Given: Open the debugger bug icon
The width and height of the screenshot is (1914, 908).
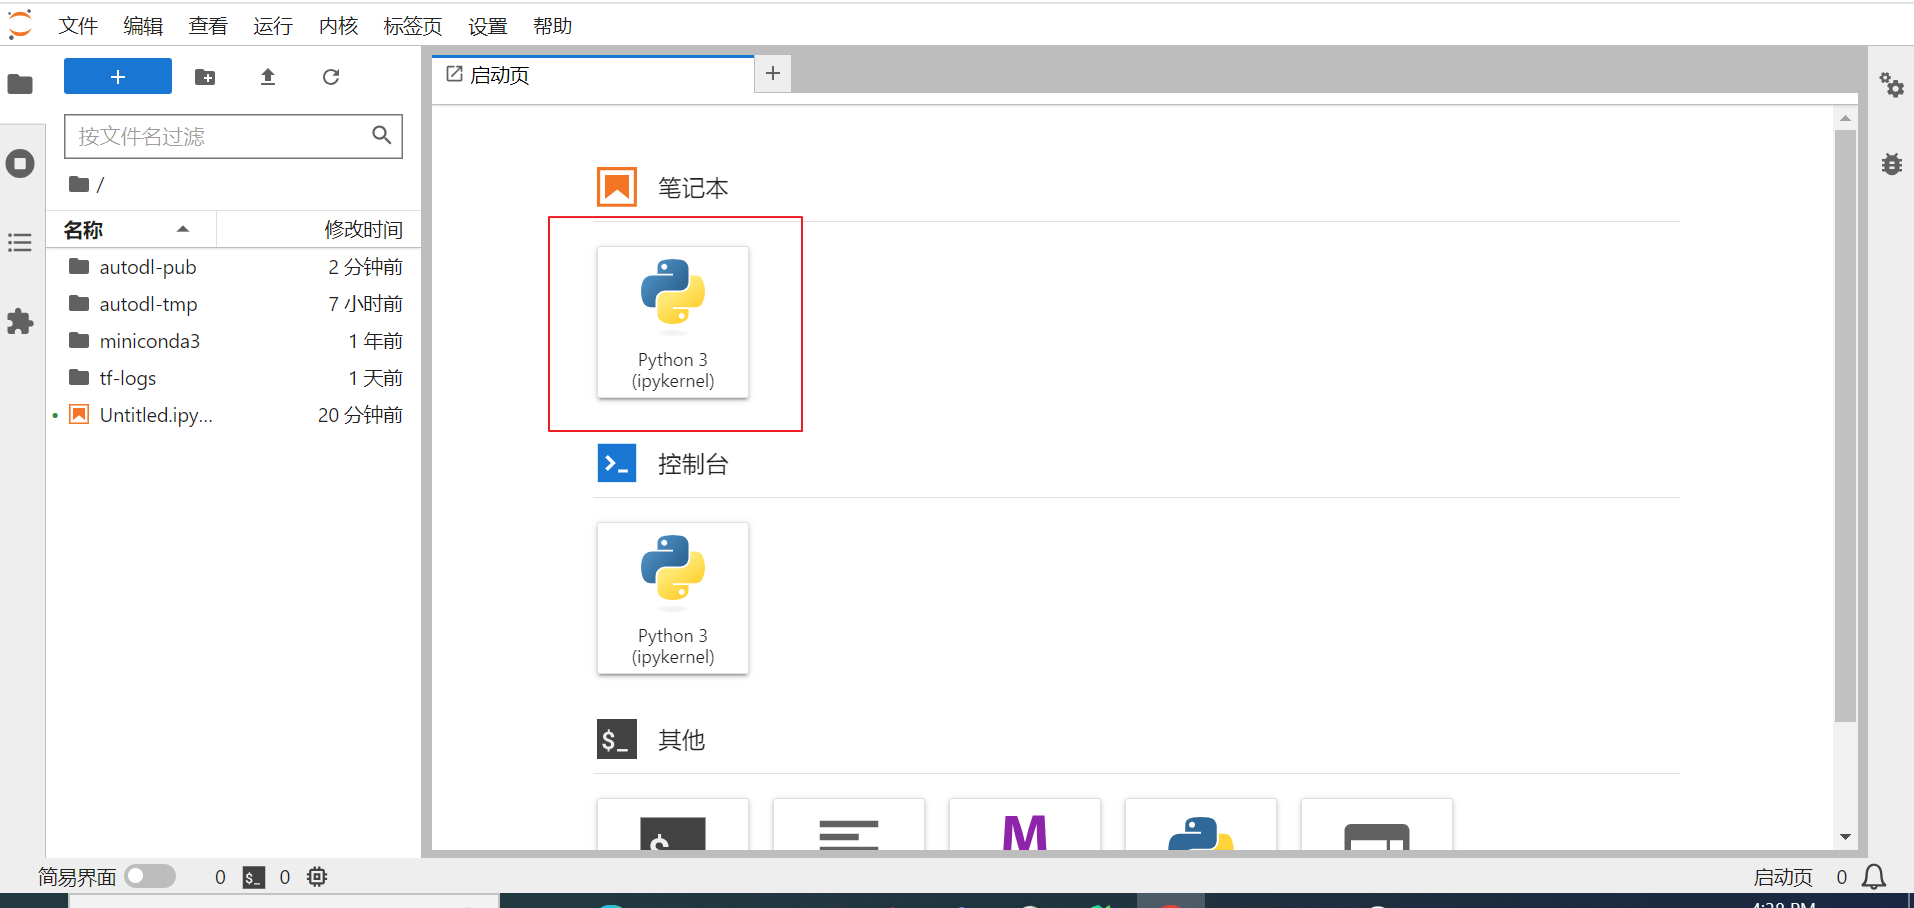Looking at the screenshot, I should pyautogui.click(x=1891, y=163).
